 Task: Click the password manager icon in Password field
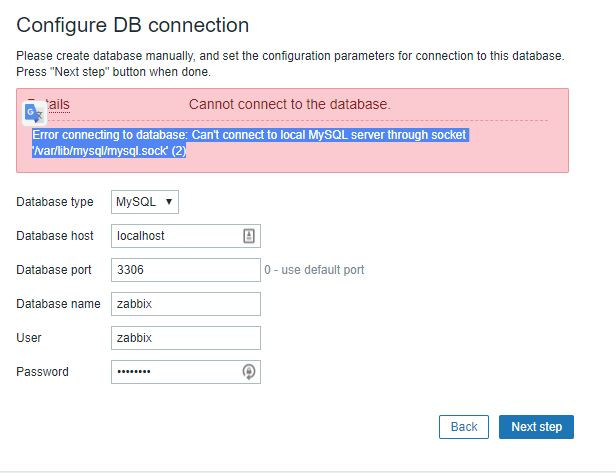249,372
